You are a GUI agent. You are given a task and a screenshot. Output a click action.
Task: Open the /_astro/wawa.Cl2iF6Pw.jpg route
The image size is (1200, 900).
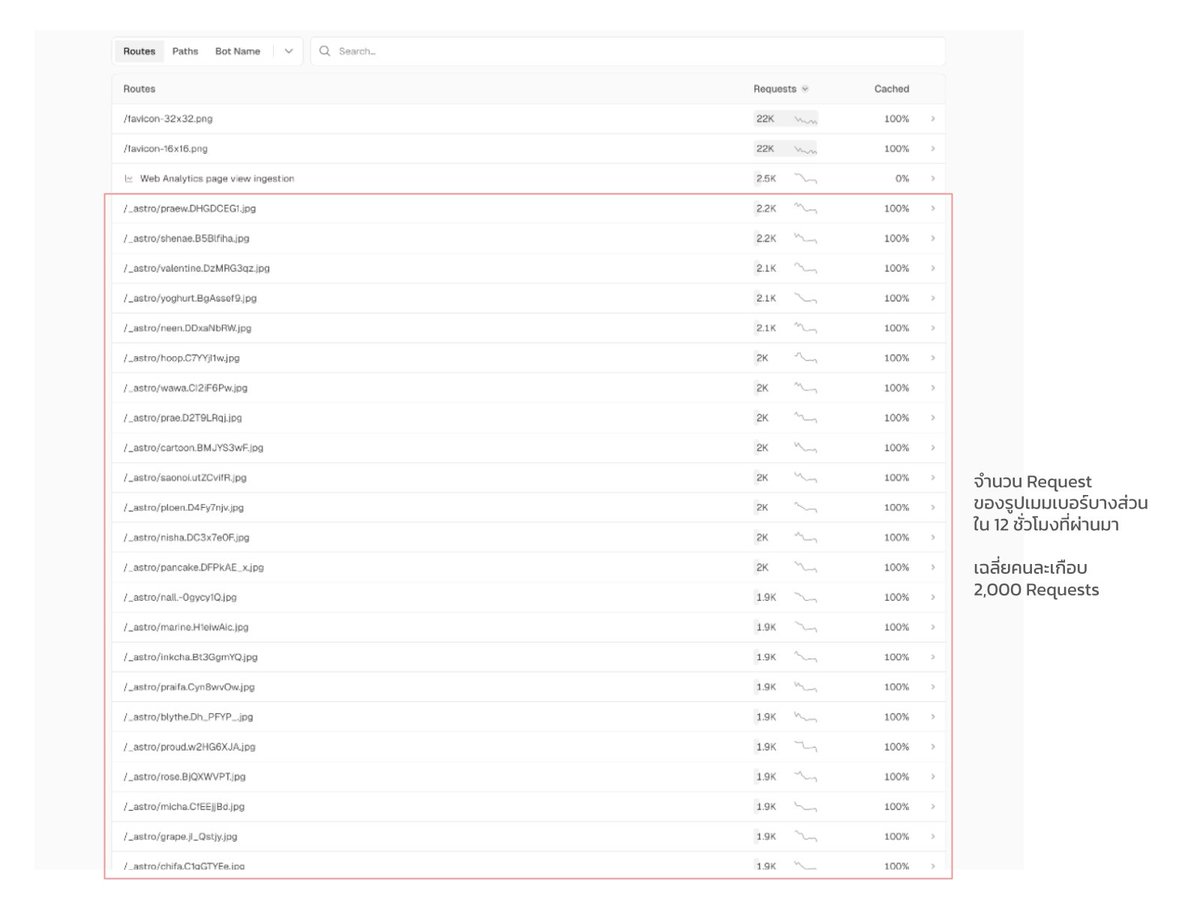point(185,388)
